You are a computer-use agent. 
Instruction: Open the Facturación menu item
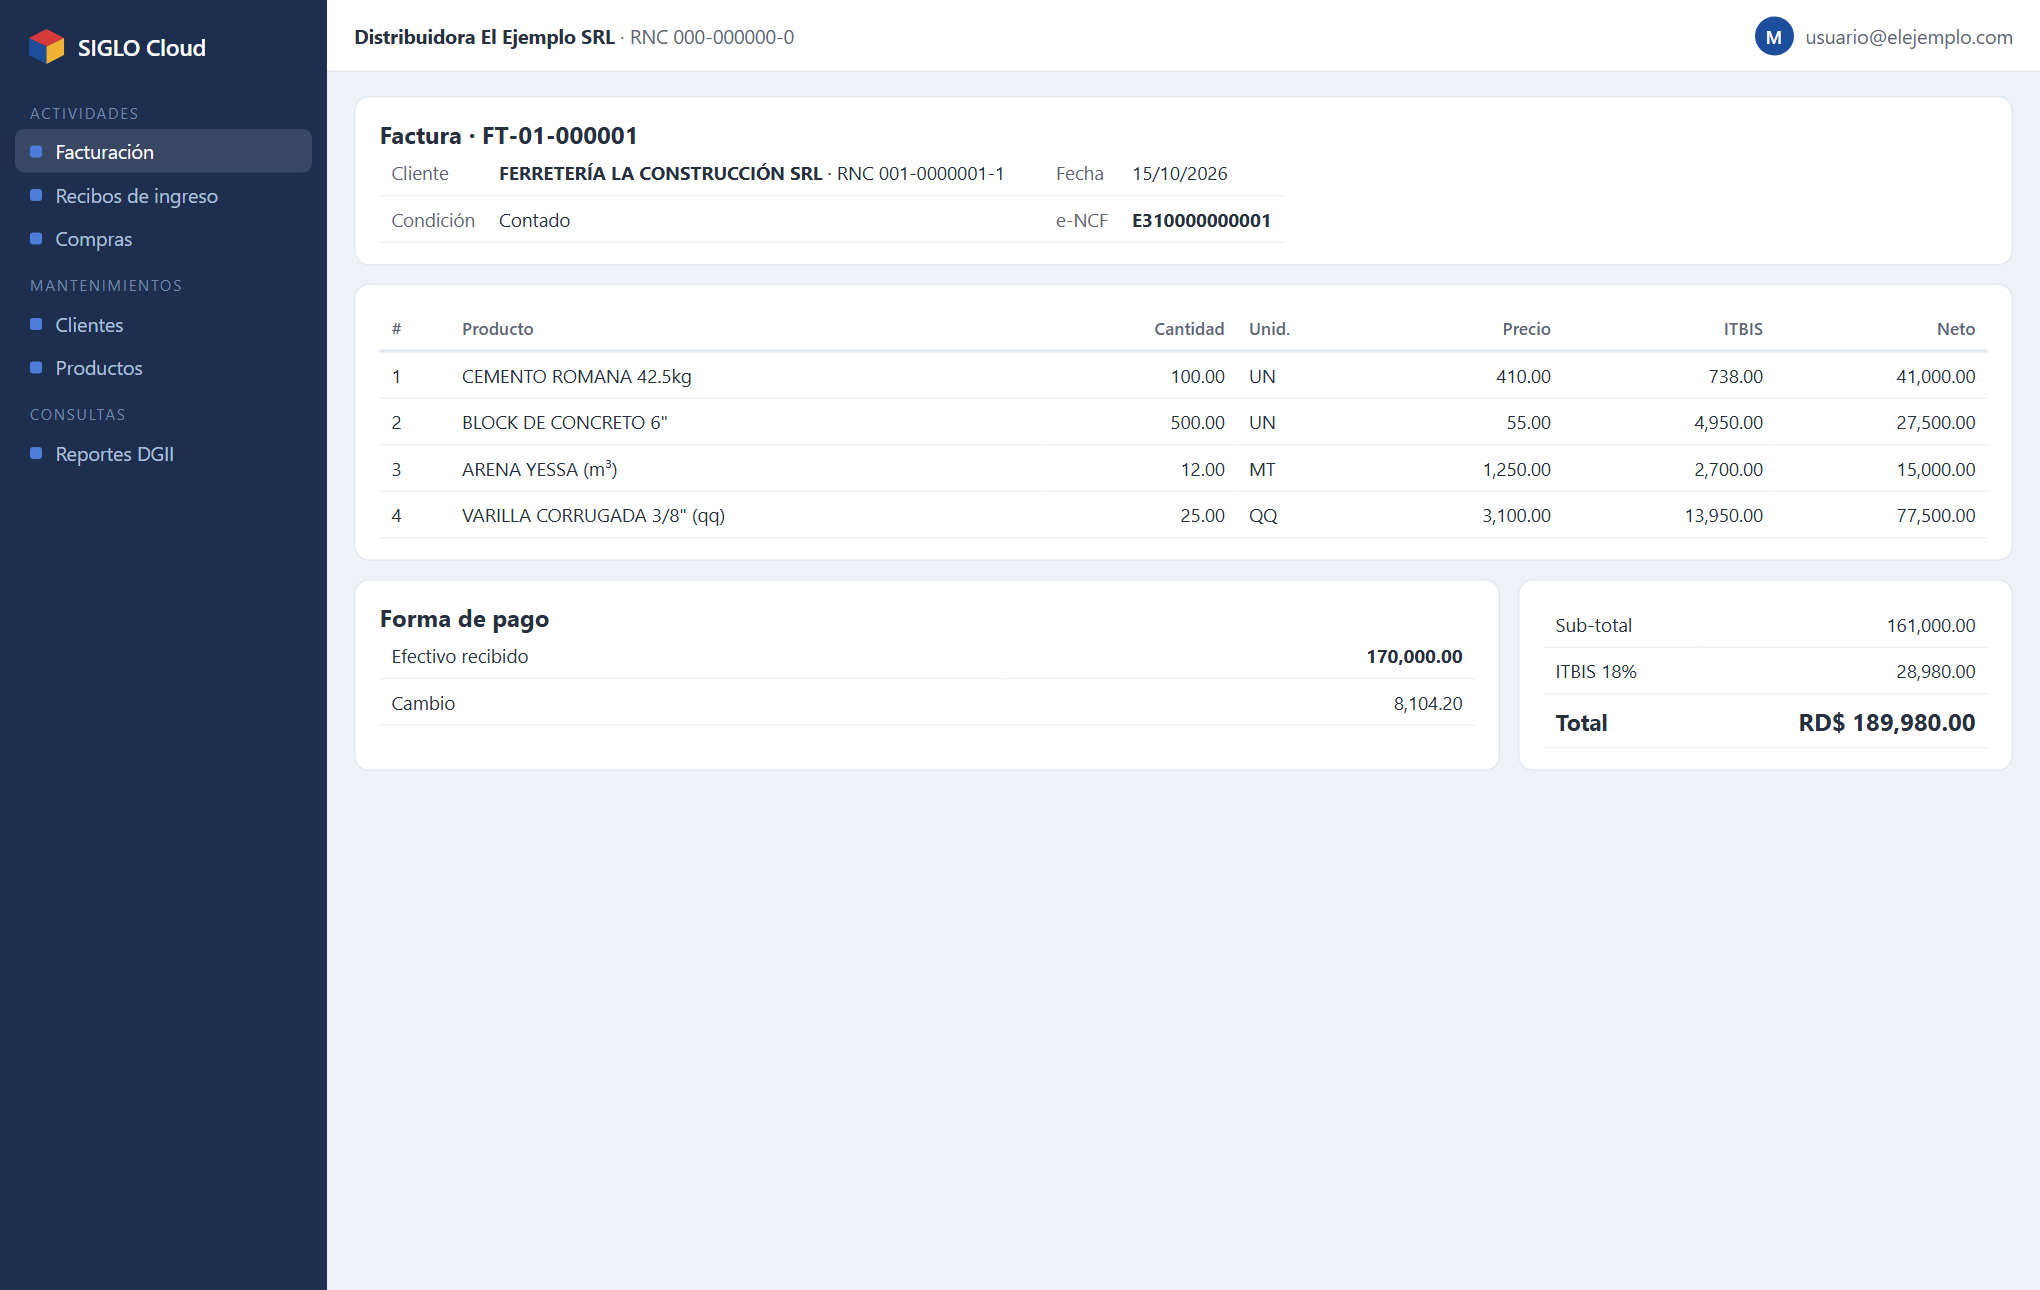click(x=163, y=151)
